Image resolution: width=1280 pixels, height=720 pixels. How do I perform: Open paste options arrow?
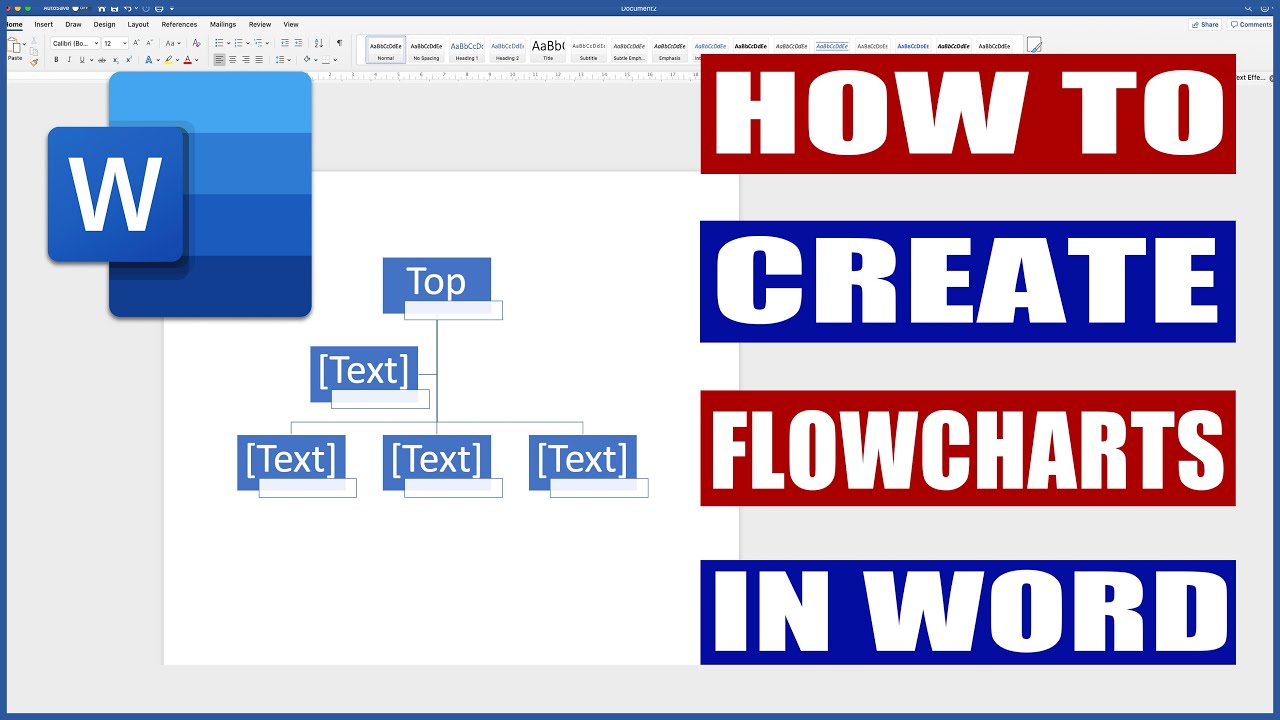click(x=24, y=44)
